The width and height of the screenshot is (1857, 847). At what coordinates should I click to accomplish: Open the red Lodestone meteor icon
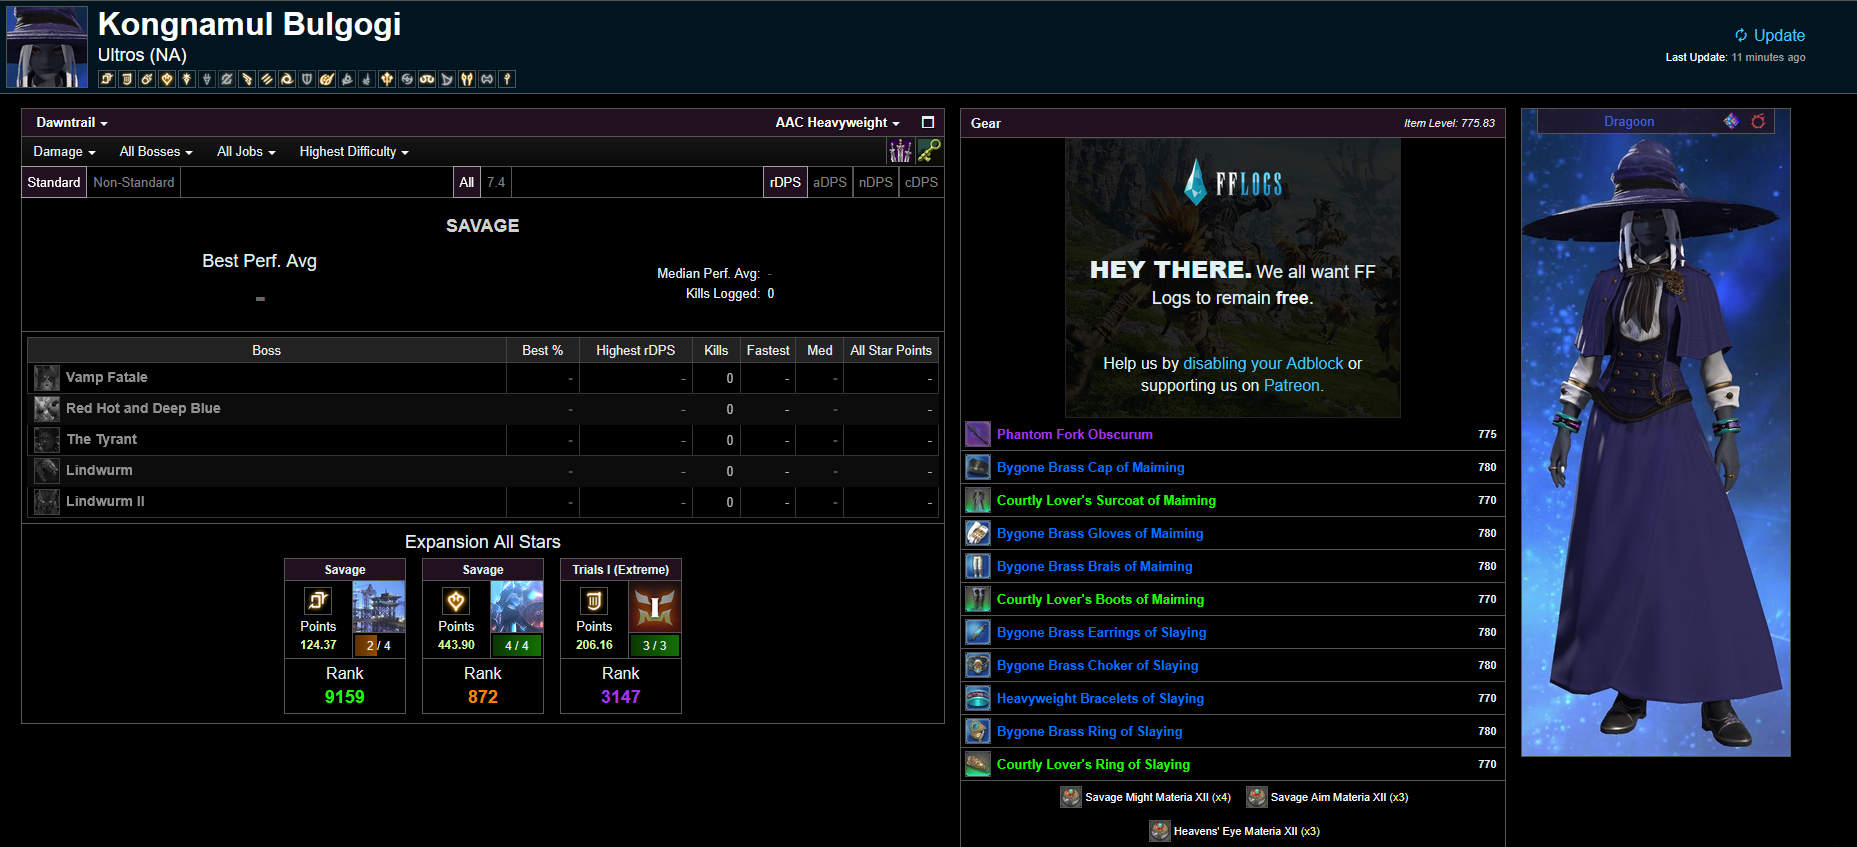click(x=1758, y=121)
